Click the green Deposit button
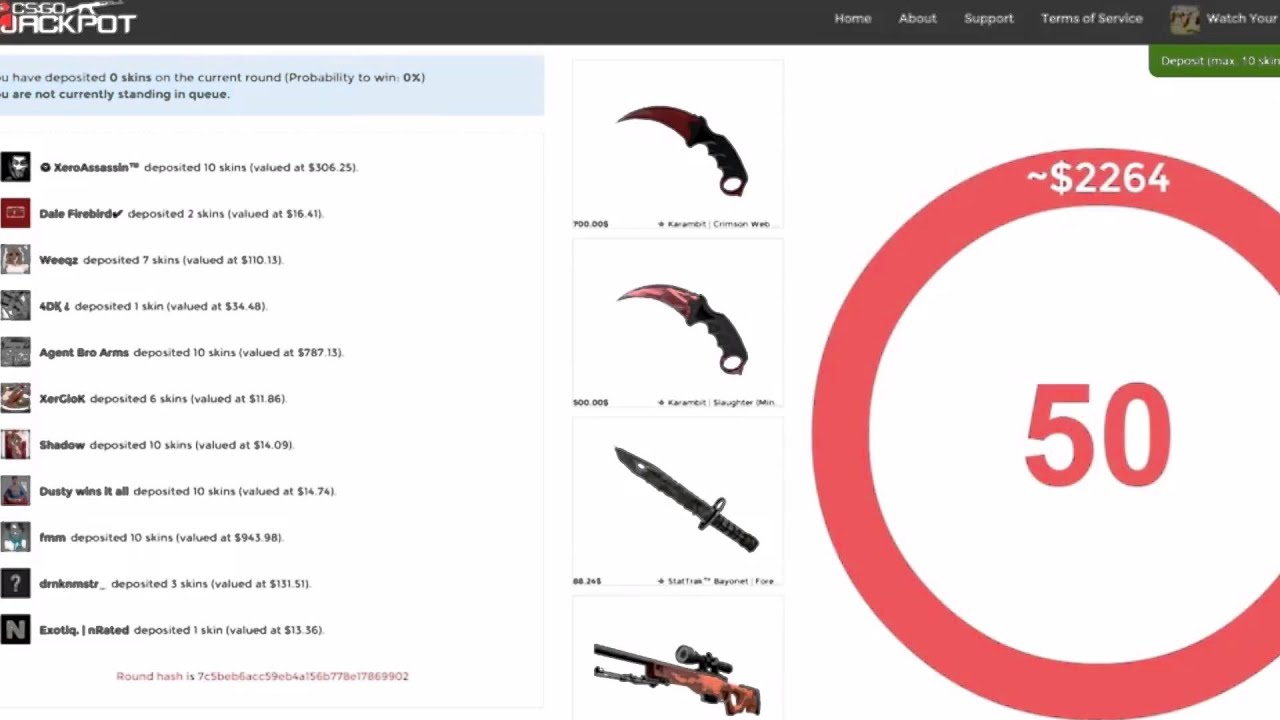 coord(1215,61)
